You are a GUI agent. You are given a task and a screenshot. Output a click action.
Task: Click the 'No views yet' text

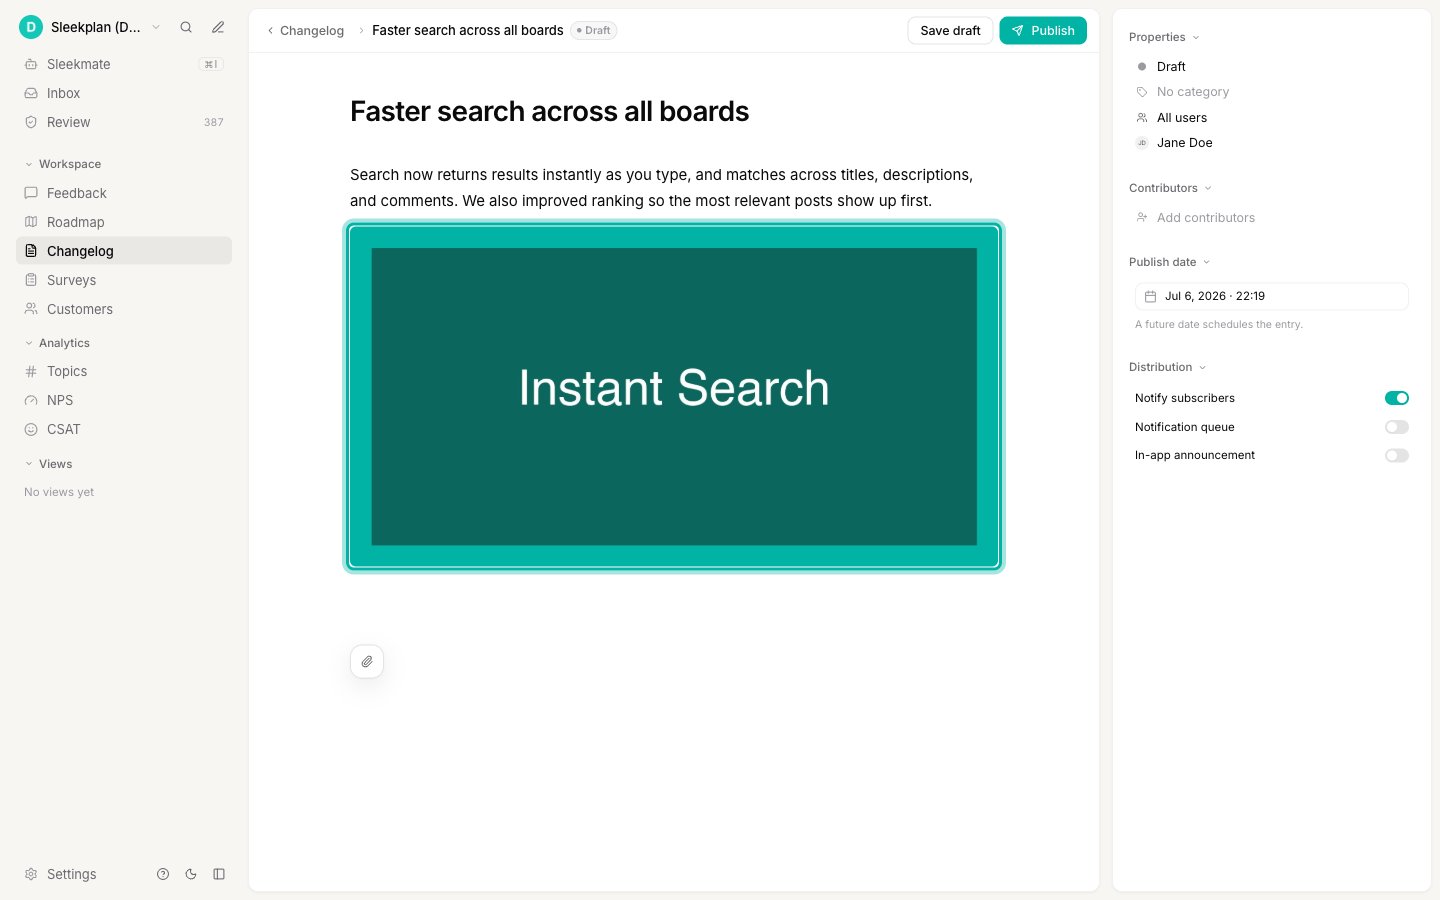[x=59, y=492]
